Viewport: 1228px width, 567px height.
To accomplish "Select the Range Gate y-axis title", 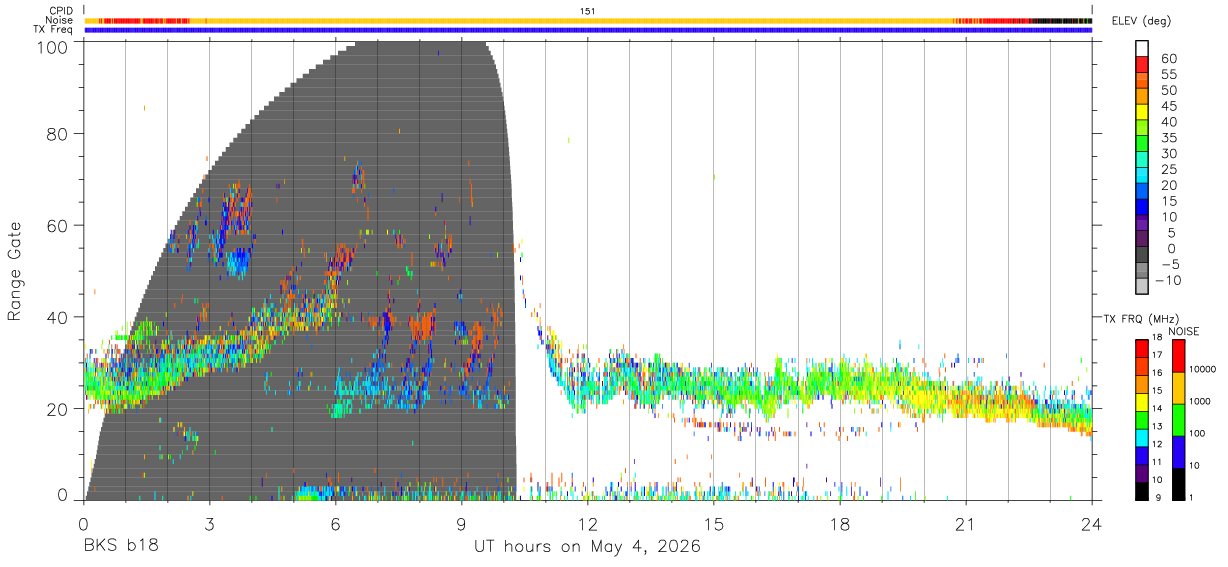I will tap(15, 272).
